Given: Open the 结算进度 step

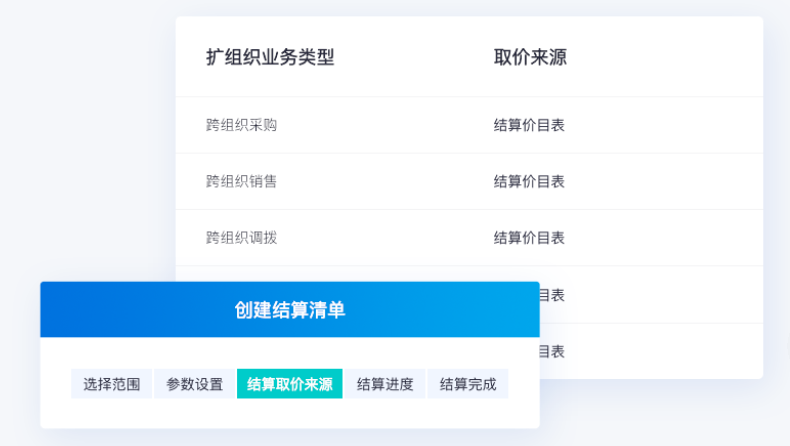Looking at the screenshot, I should click(x=385, y=384).
